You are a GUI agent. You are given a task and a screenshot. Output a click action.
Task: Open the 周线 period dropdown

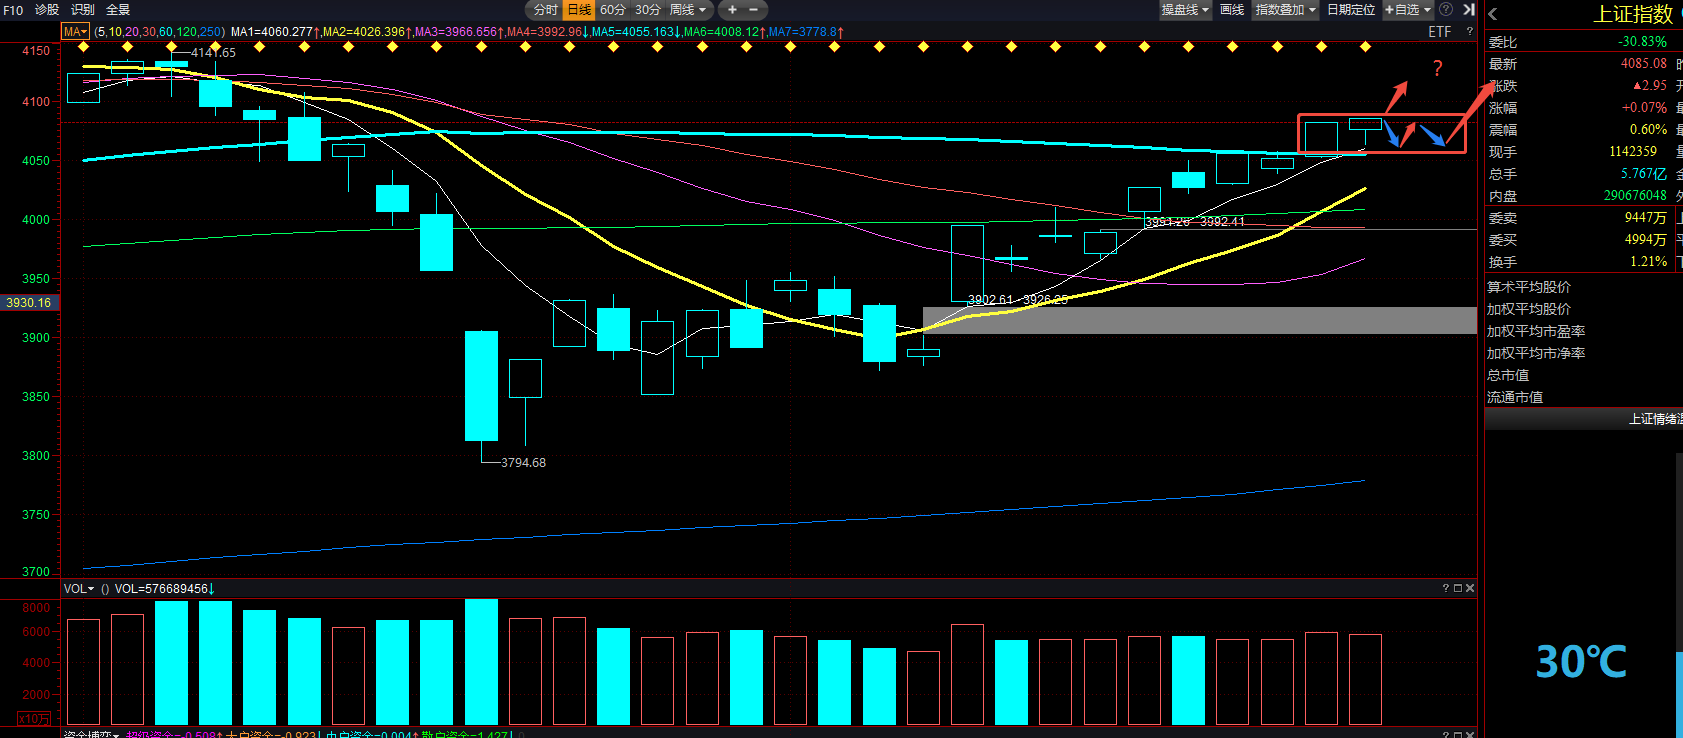click(688, 10)
